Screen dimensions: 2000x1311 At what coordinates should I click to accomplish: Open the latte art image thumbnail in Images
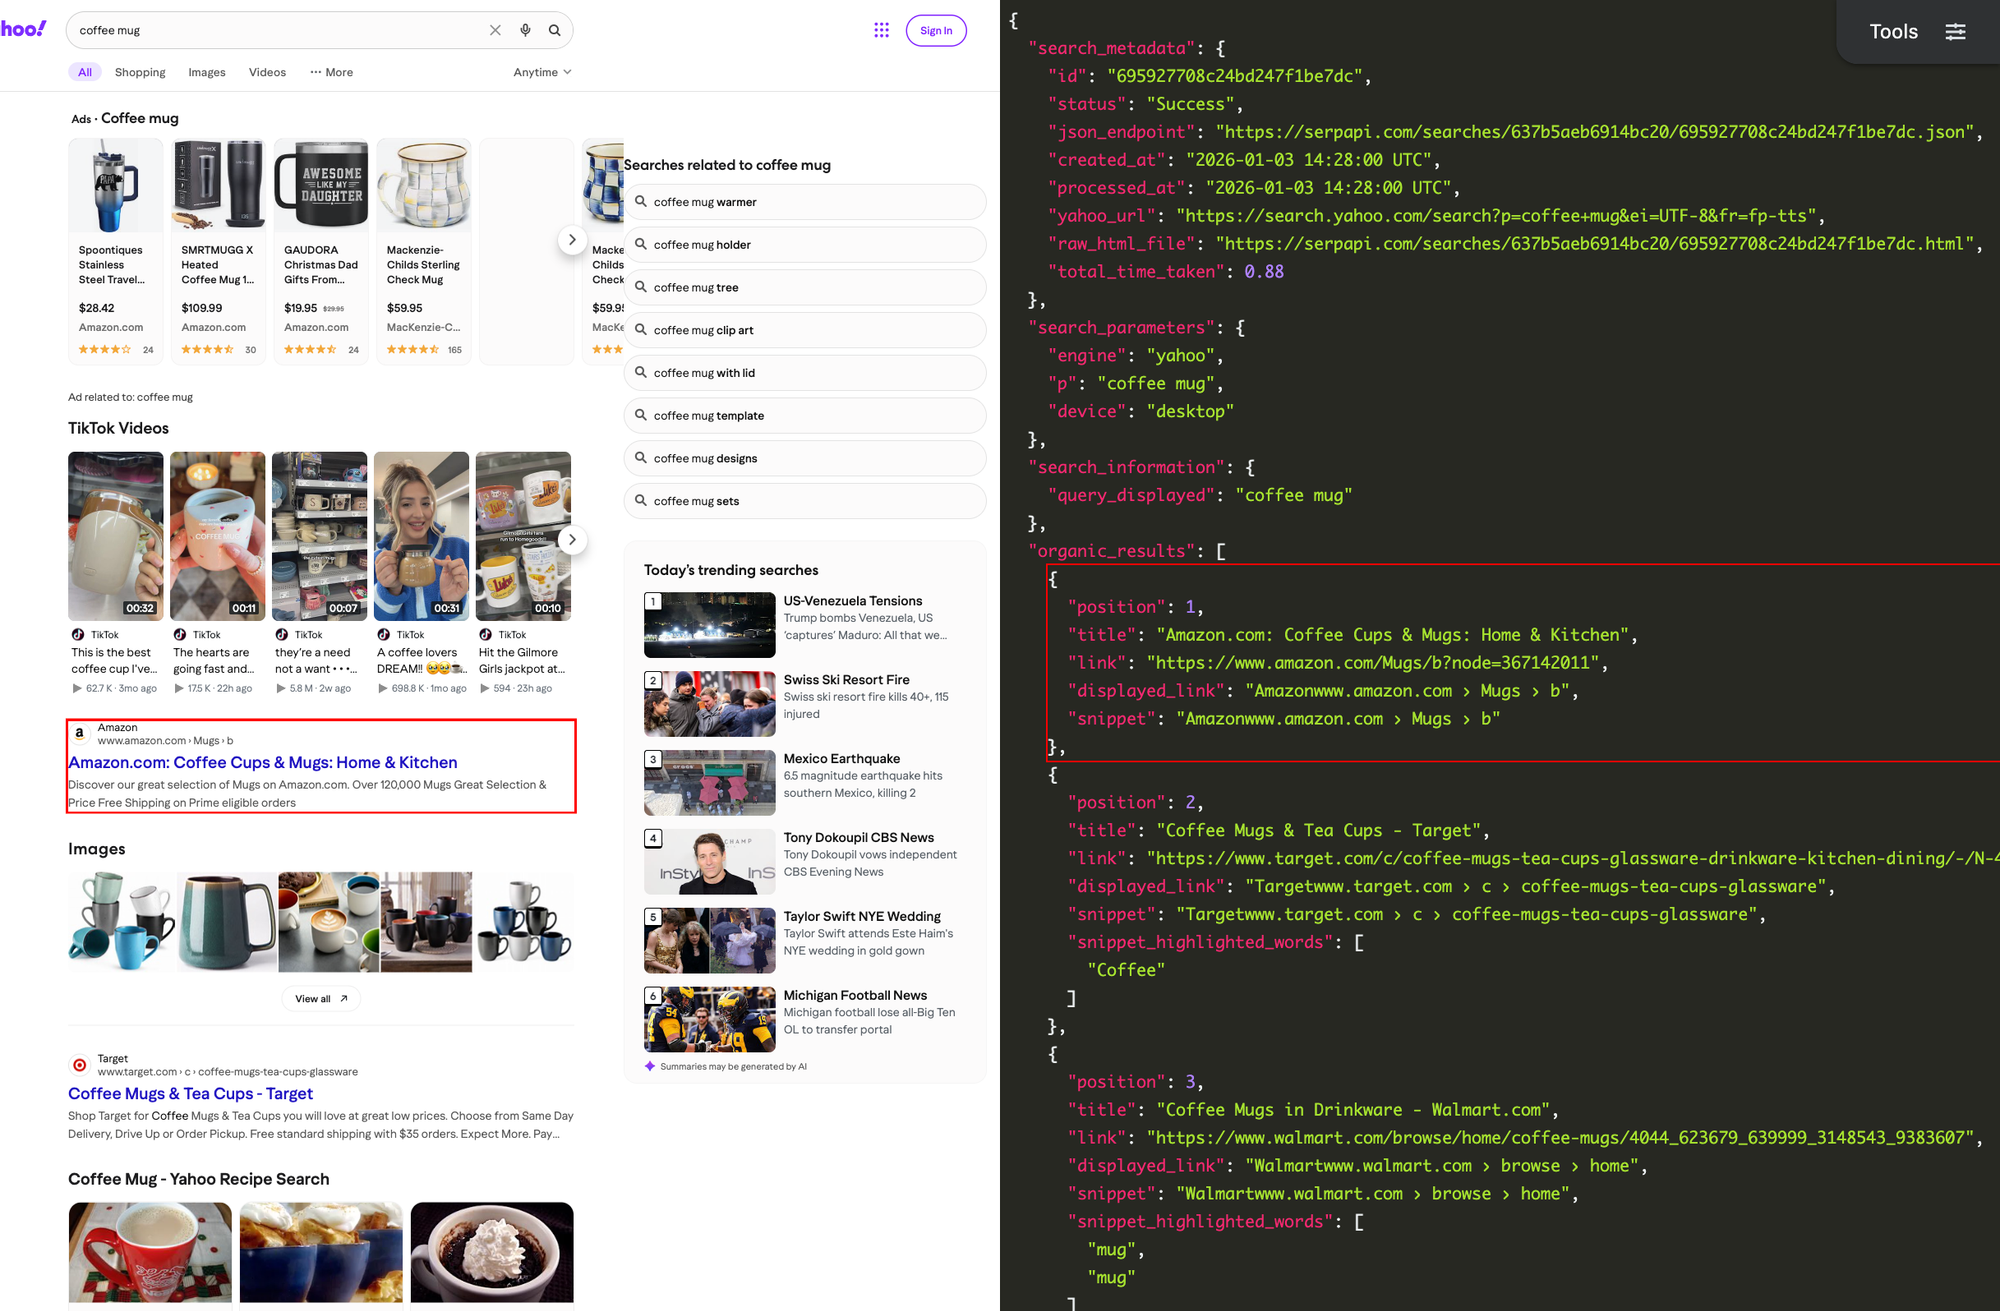328,922
